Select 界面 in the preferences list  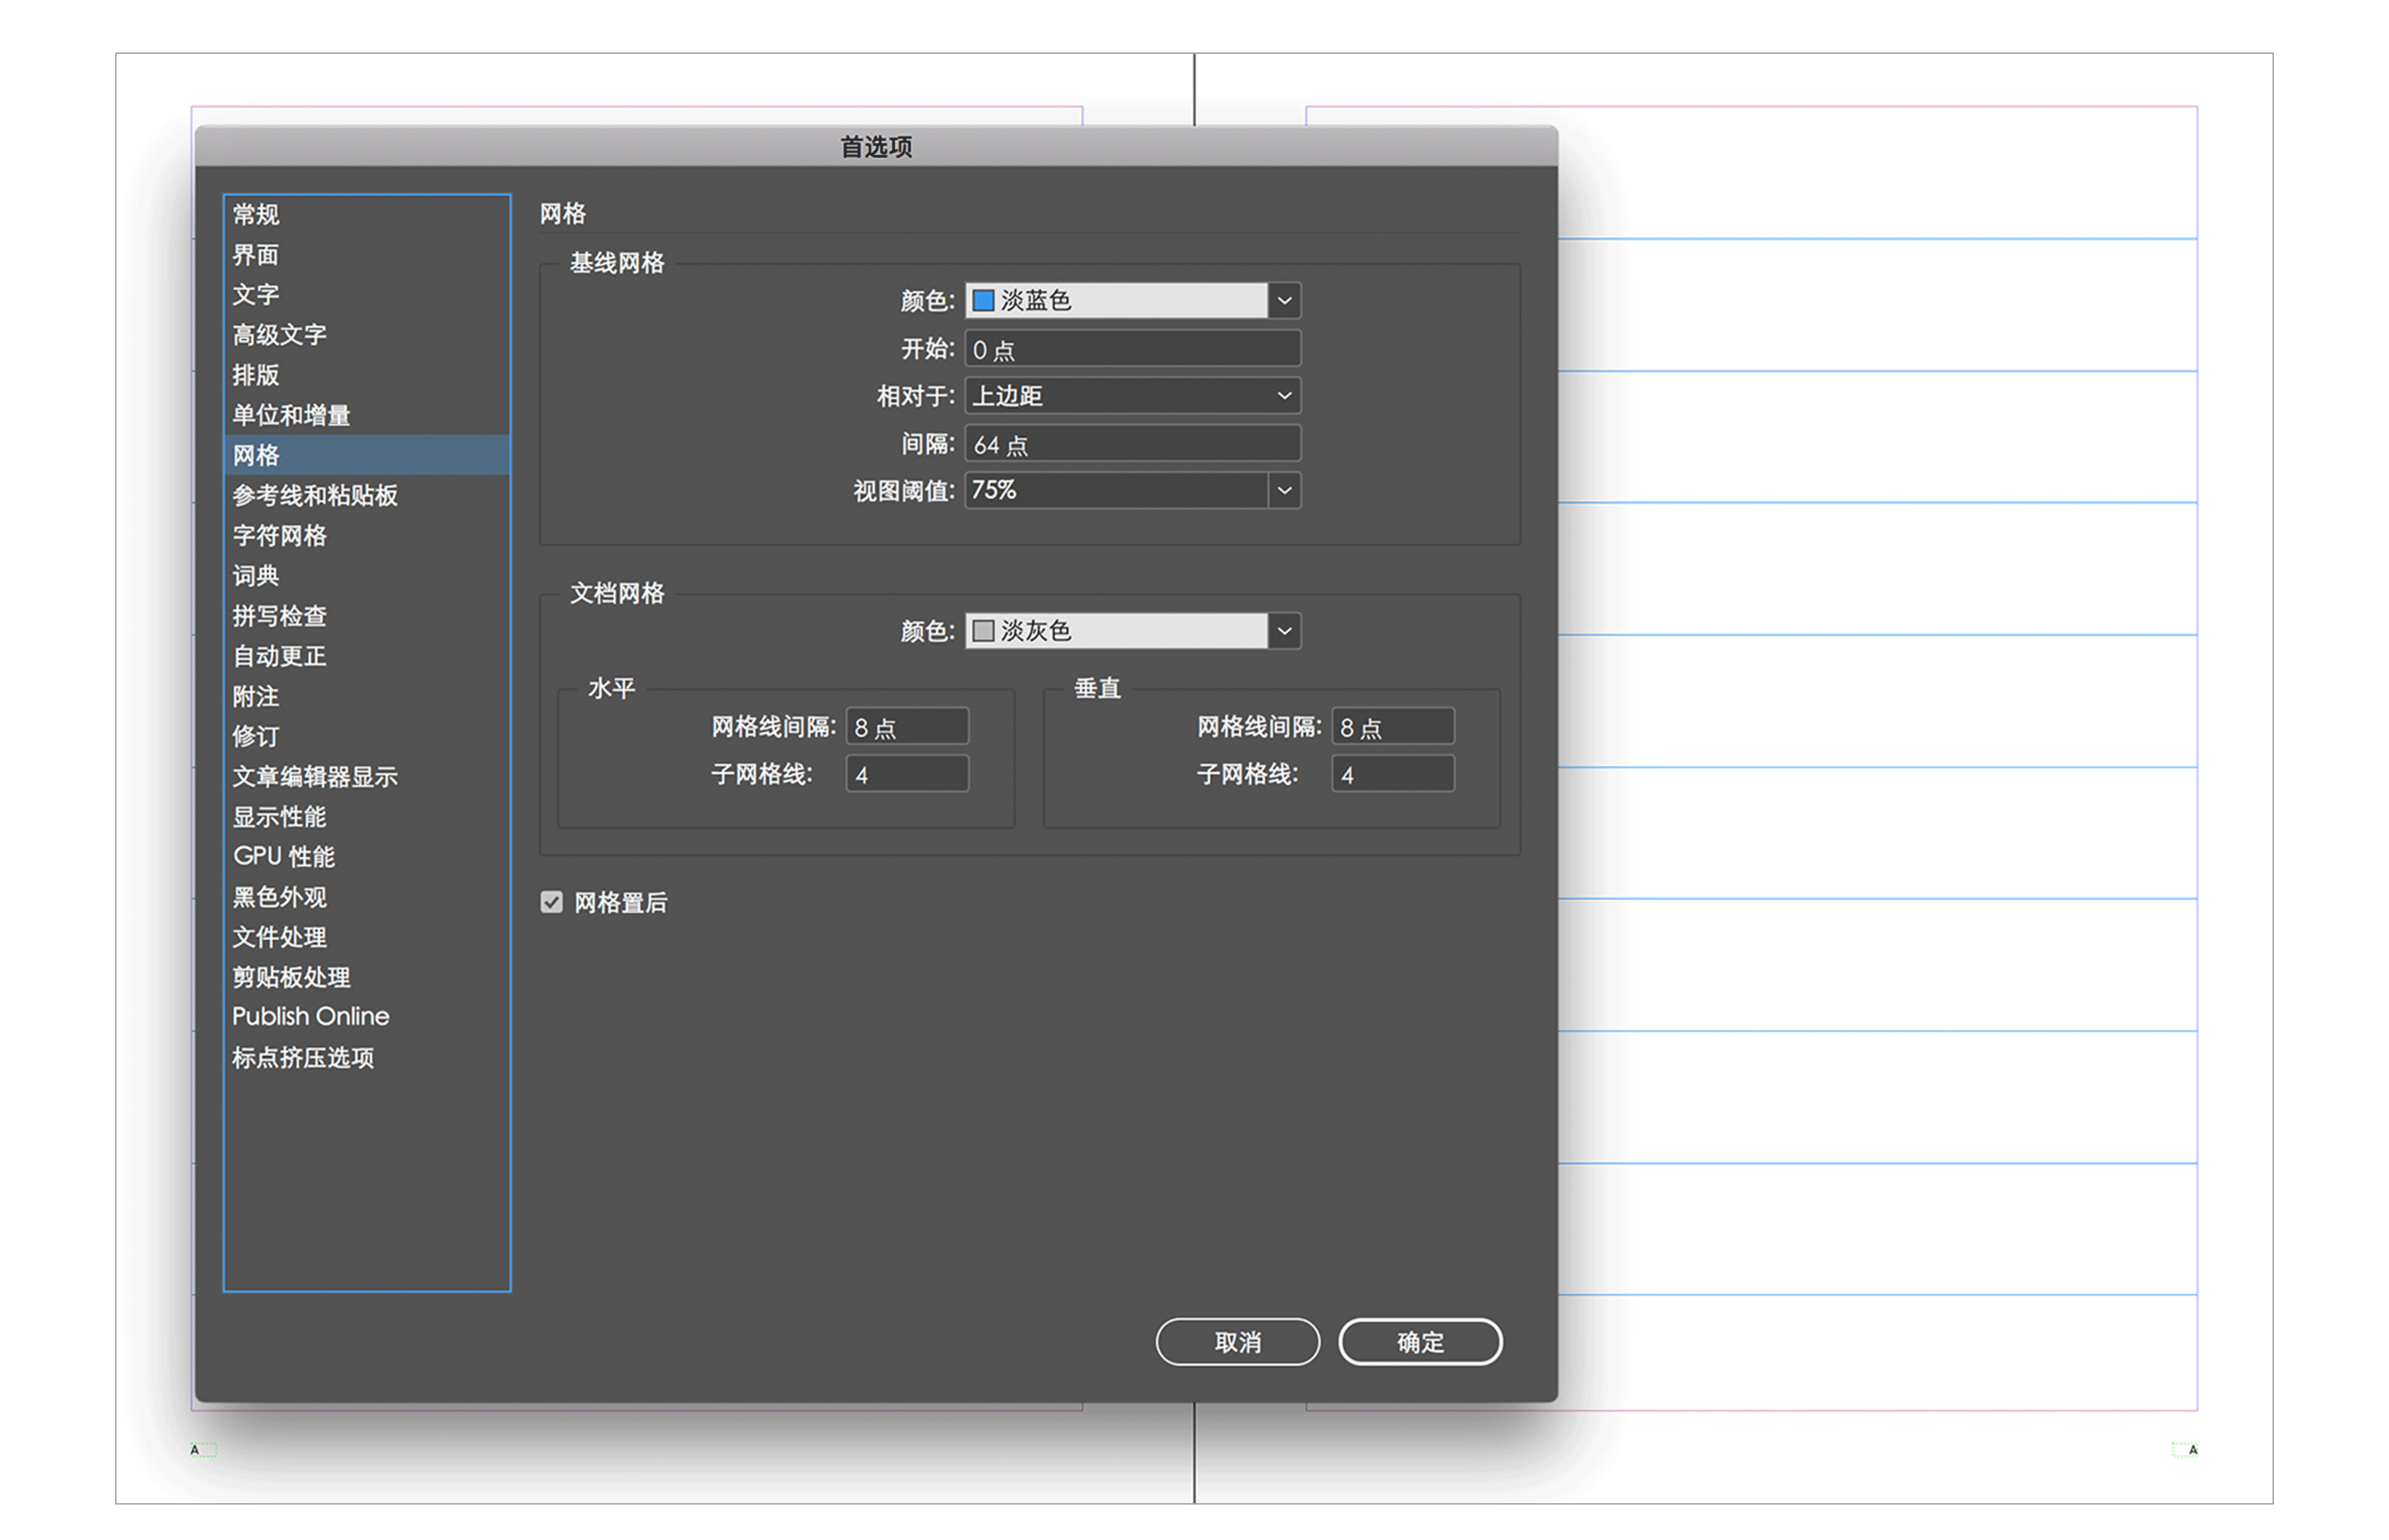pos(256,255)
